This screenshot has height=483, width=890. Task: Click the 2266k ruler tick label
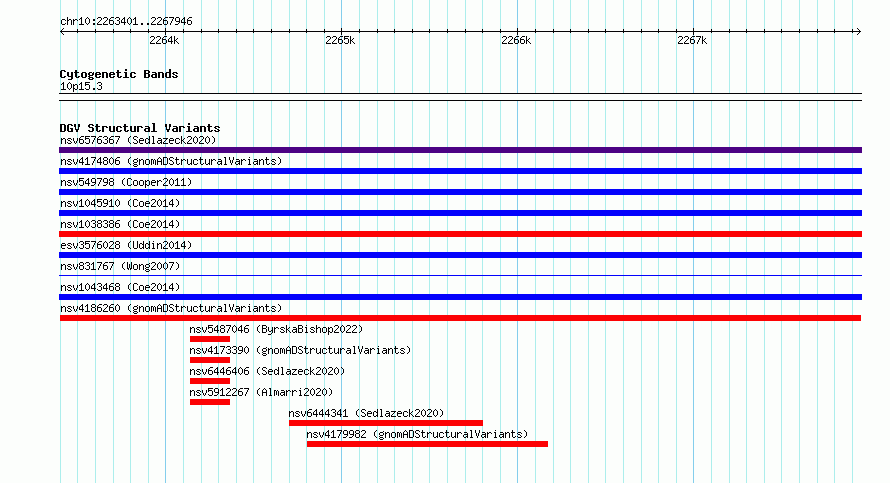516,40
